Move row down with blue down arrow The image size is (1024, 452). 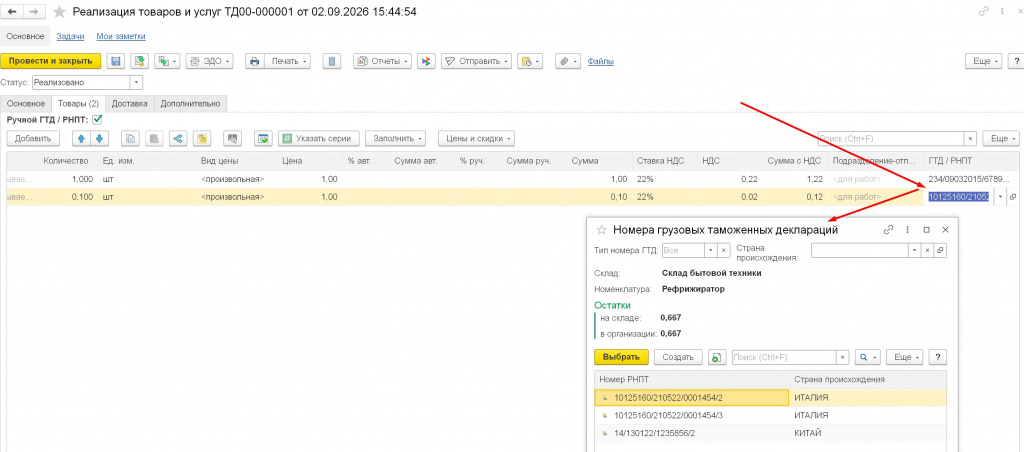99,138
